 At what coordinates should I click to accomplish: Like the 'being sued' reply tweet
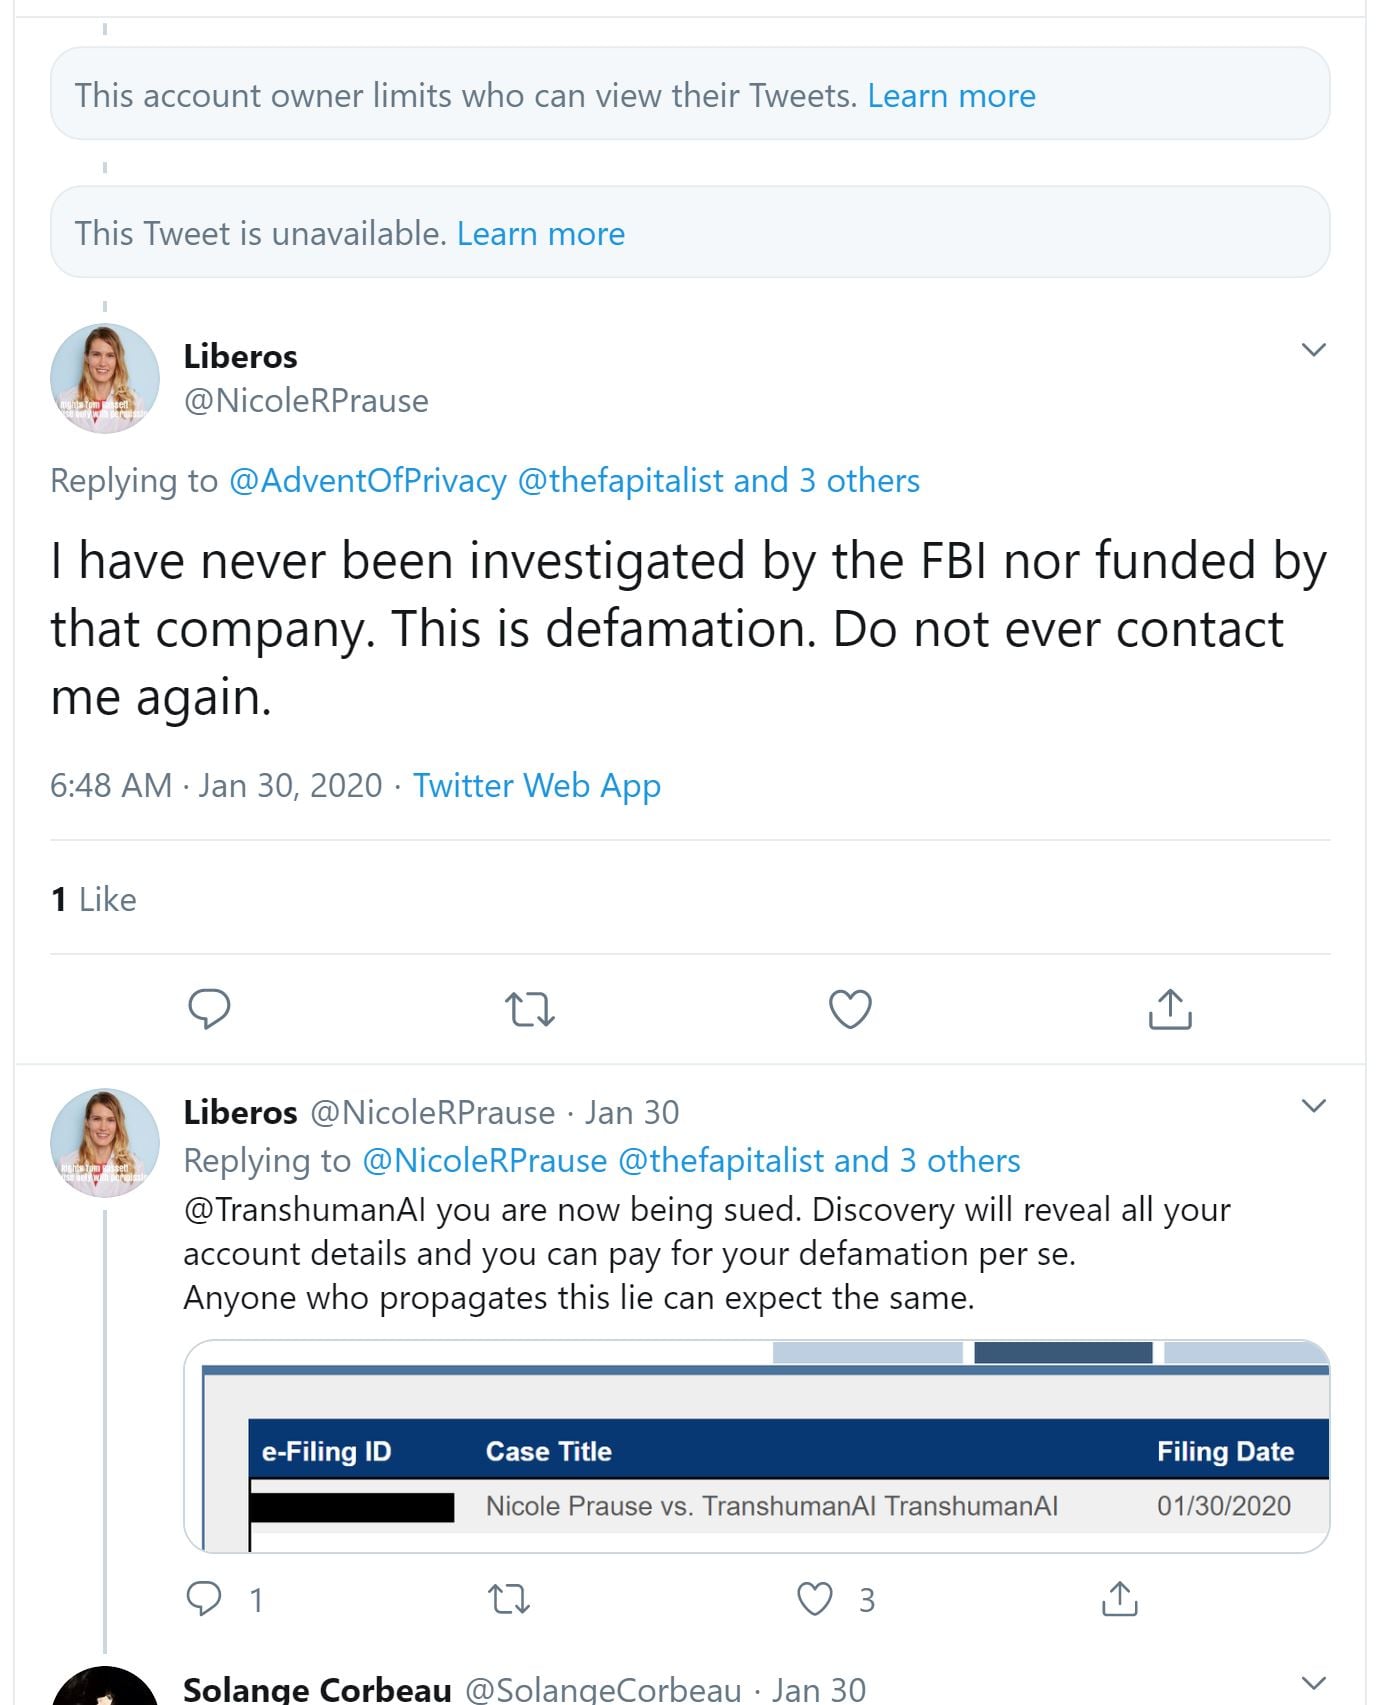point(815,1599)
